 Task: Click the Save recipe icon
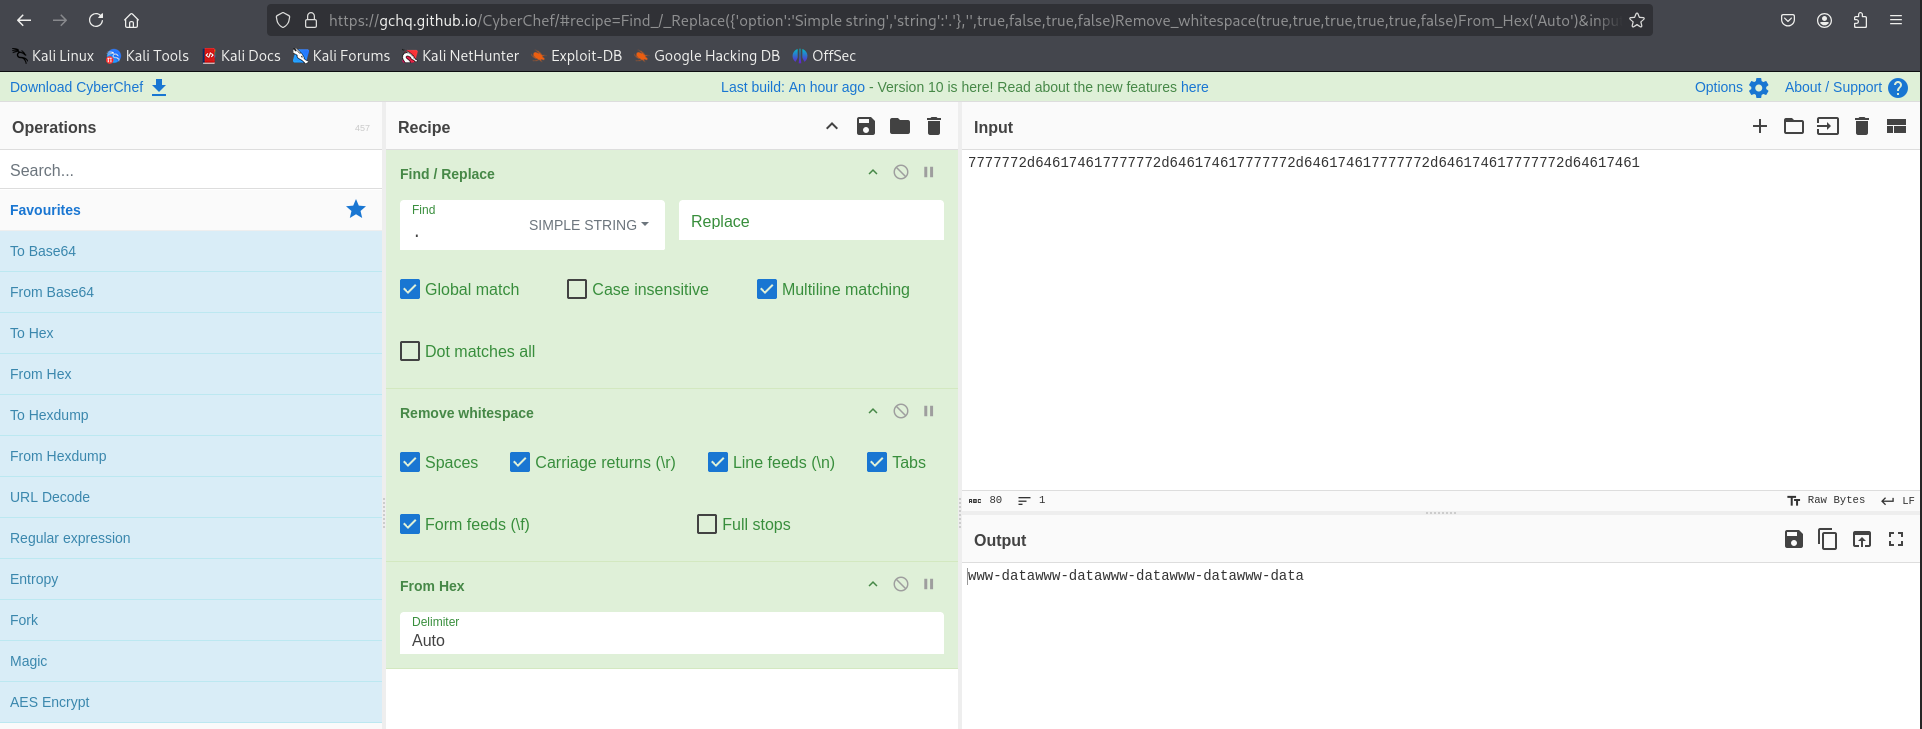coord(866,126)
